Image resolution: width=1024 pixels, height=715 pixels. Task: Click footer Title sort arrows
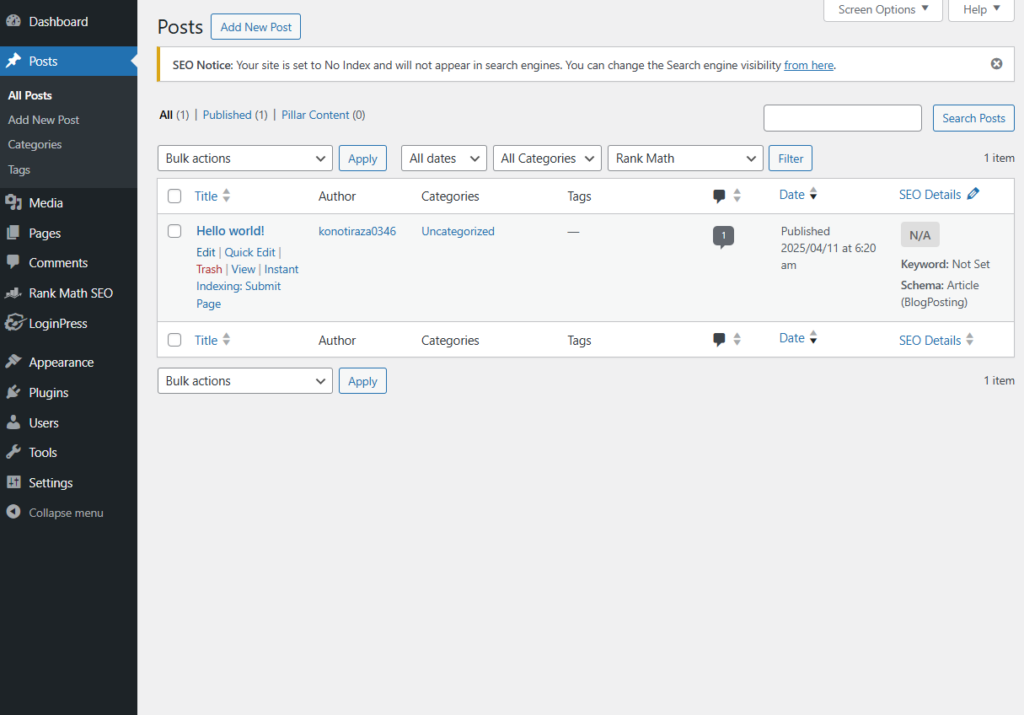pyautogui.click(x=226, y=339)
